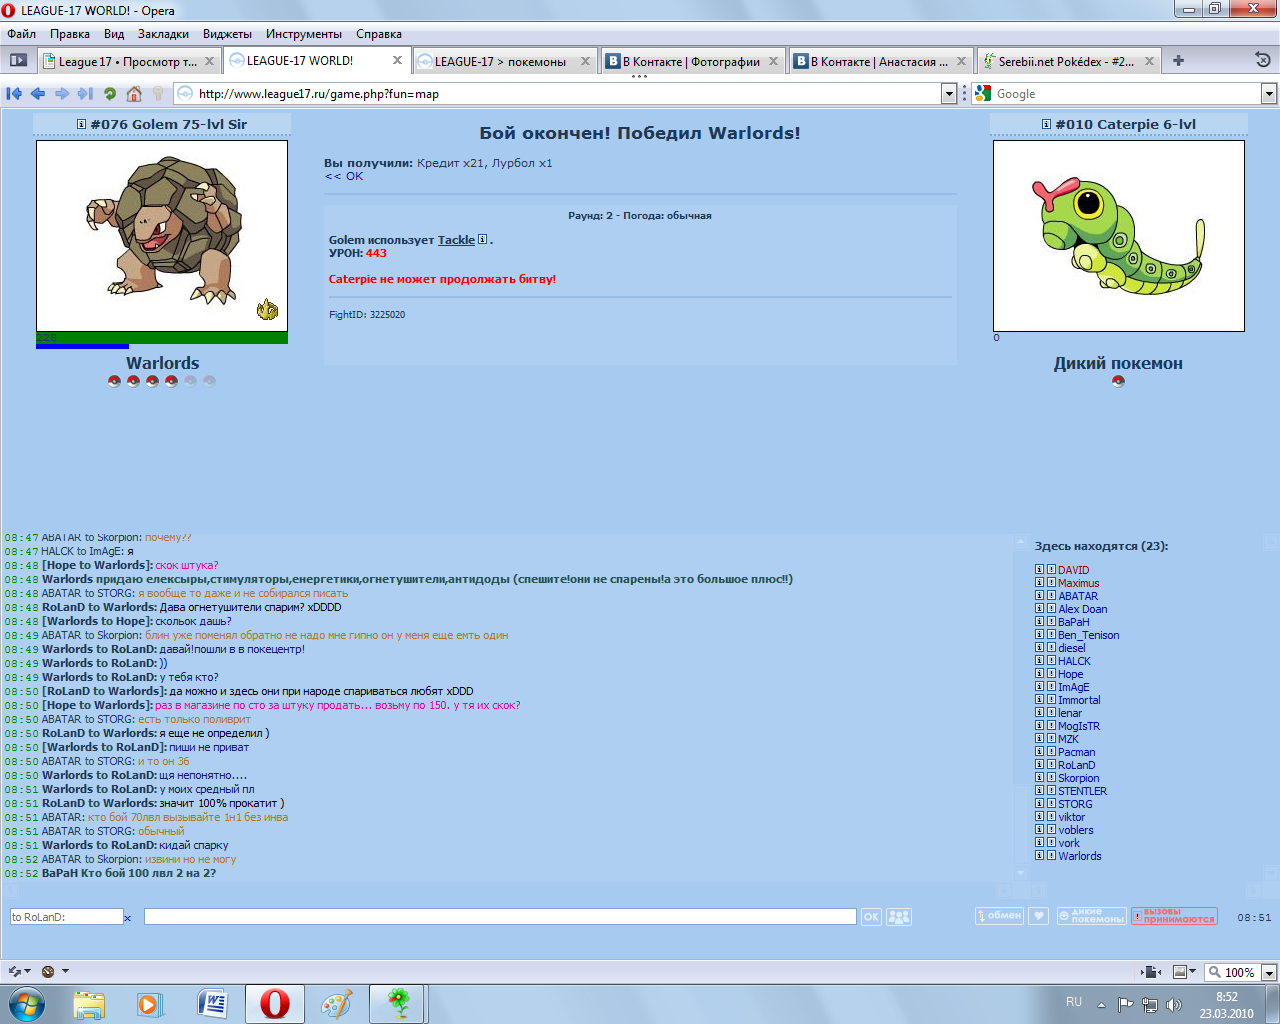Switch to В Контакте | Фотографии tab

(692, 61)
